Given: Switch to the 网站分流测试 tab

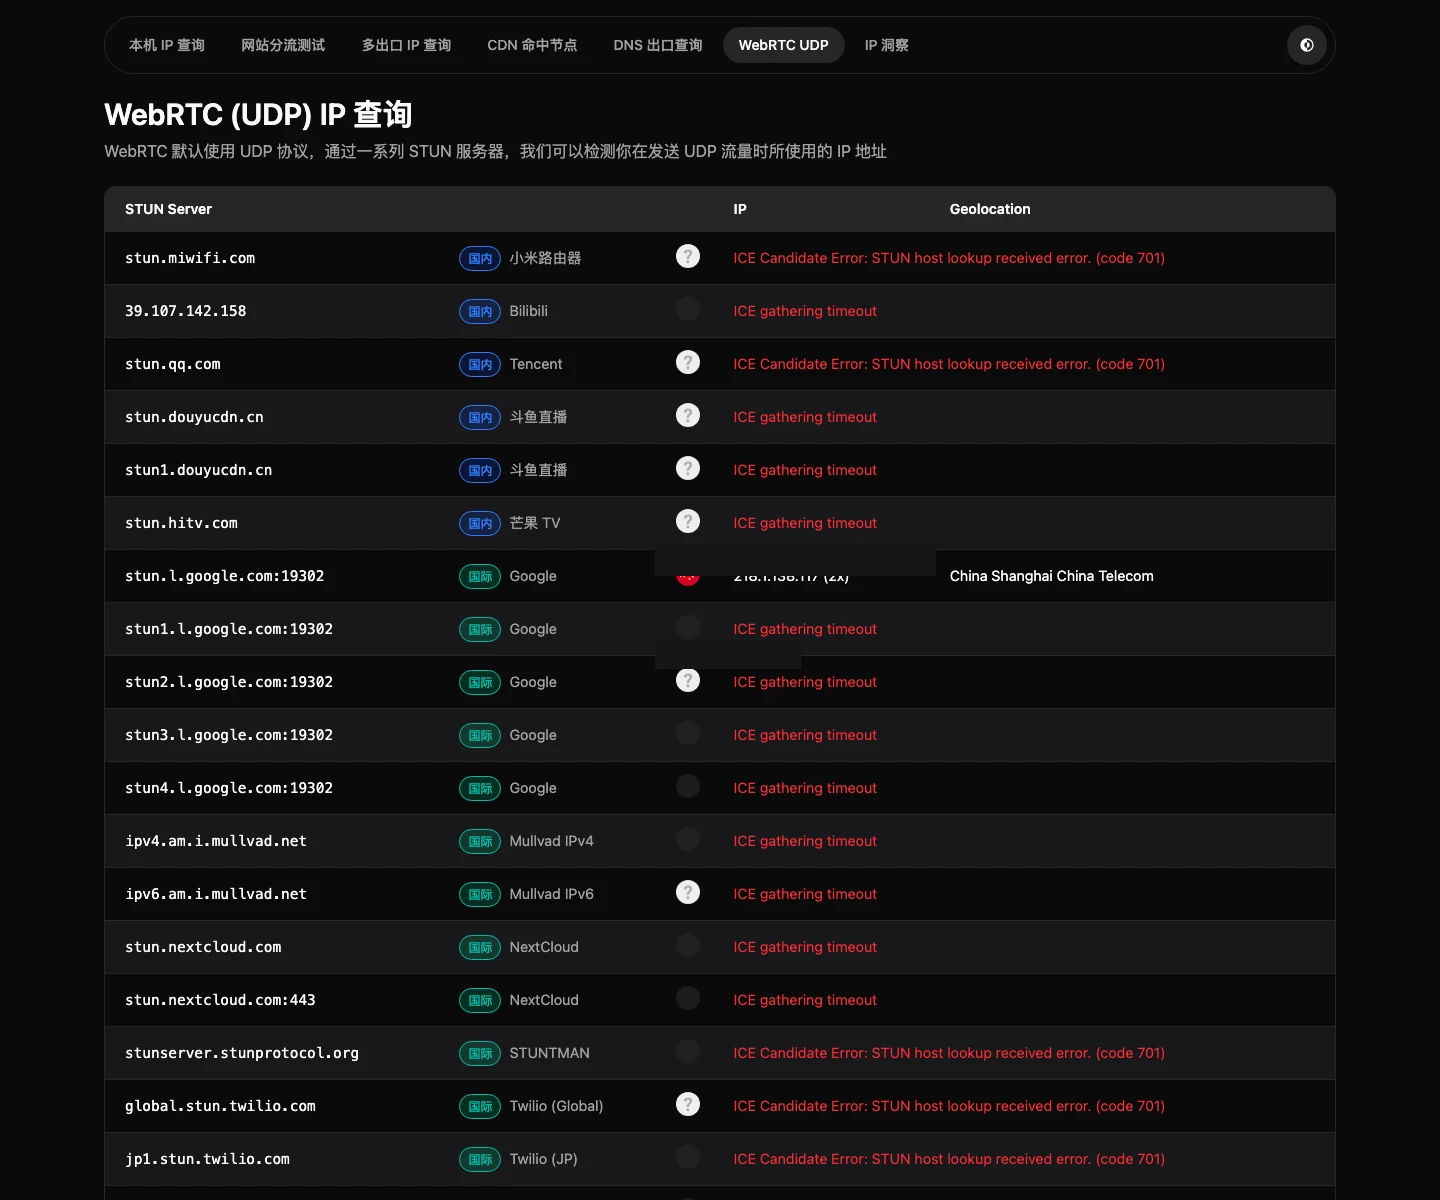Looking at the screenshot, I should pos(283,45).
